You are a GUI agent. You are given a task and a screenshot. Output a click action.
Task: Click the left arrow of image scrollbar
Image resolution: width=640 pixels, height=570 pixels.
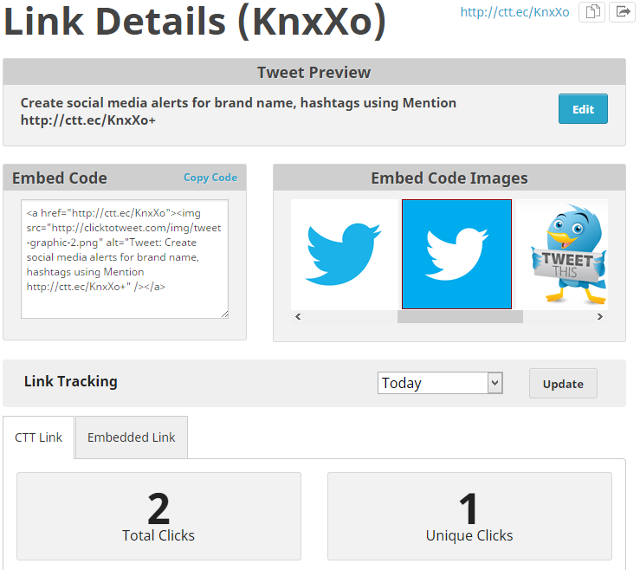tap(298, 317)
